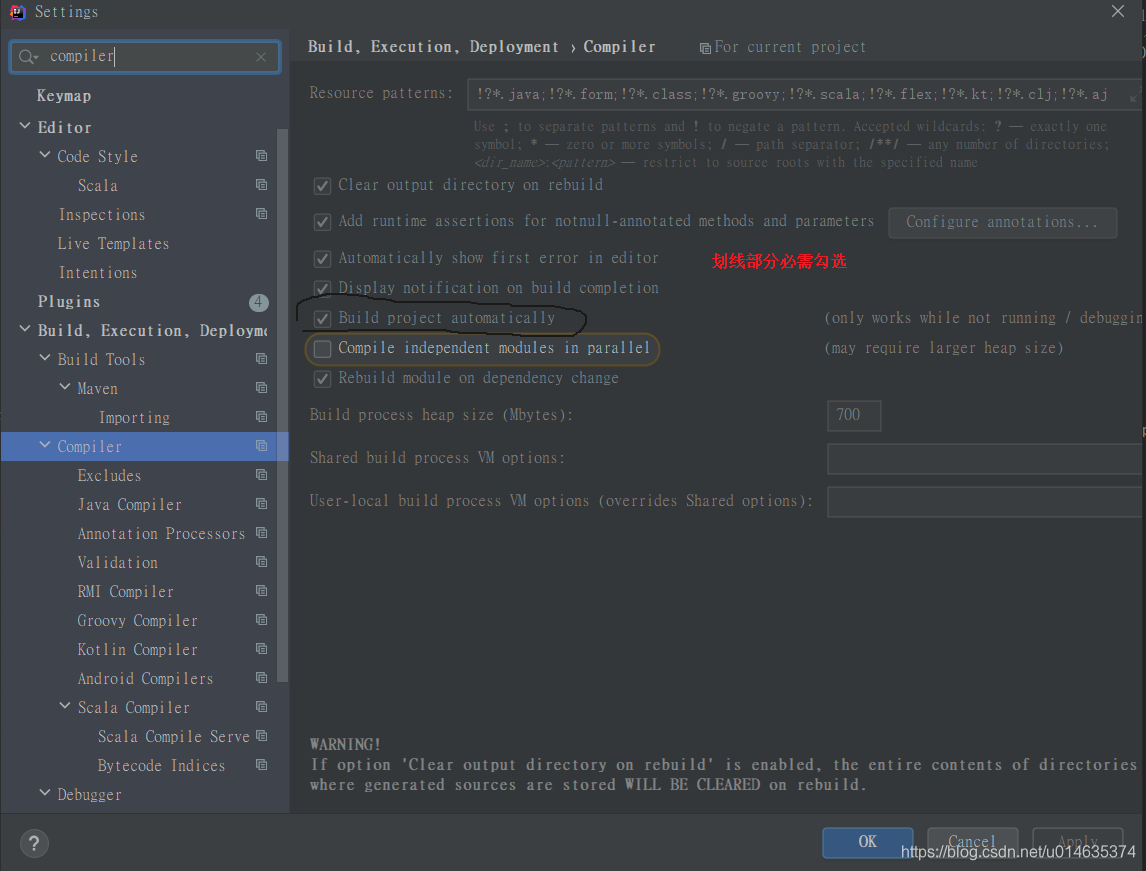
Task: Click project-level icon beside RMI Compiler
Action: point(261,591)
